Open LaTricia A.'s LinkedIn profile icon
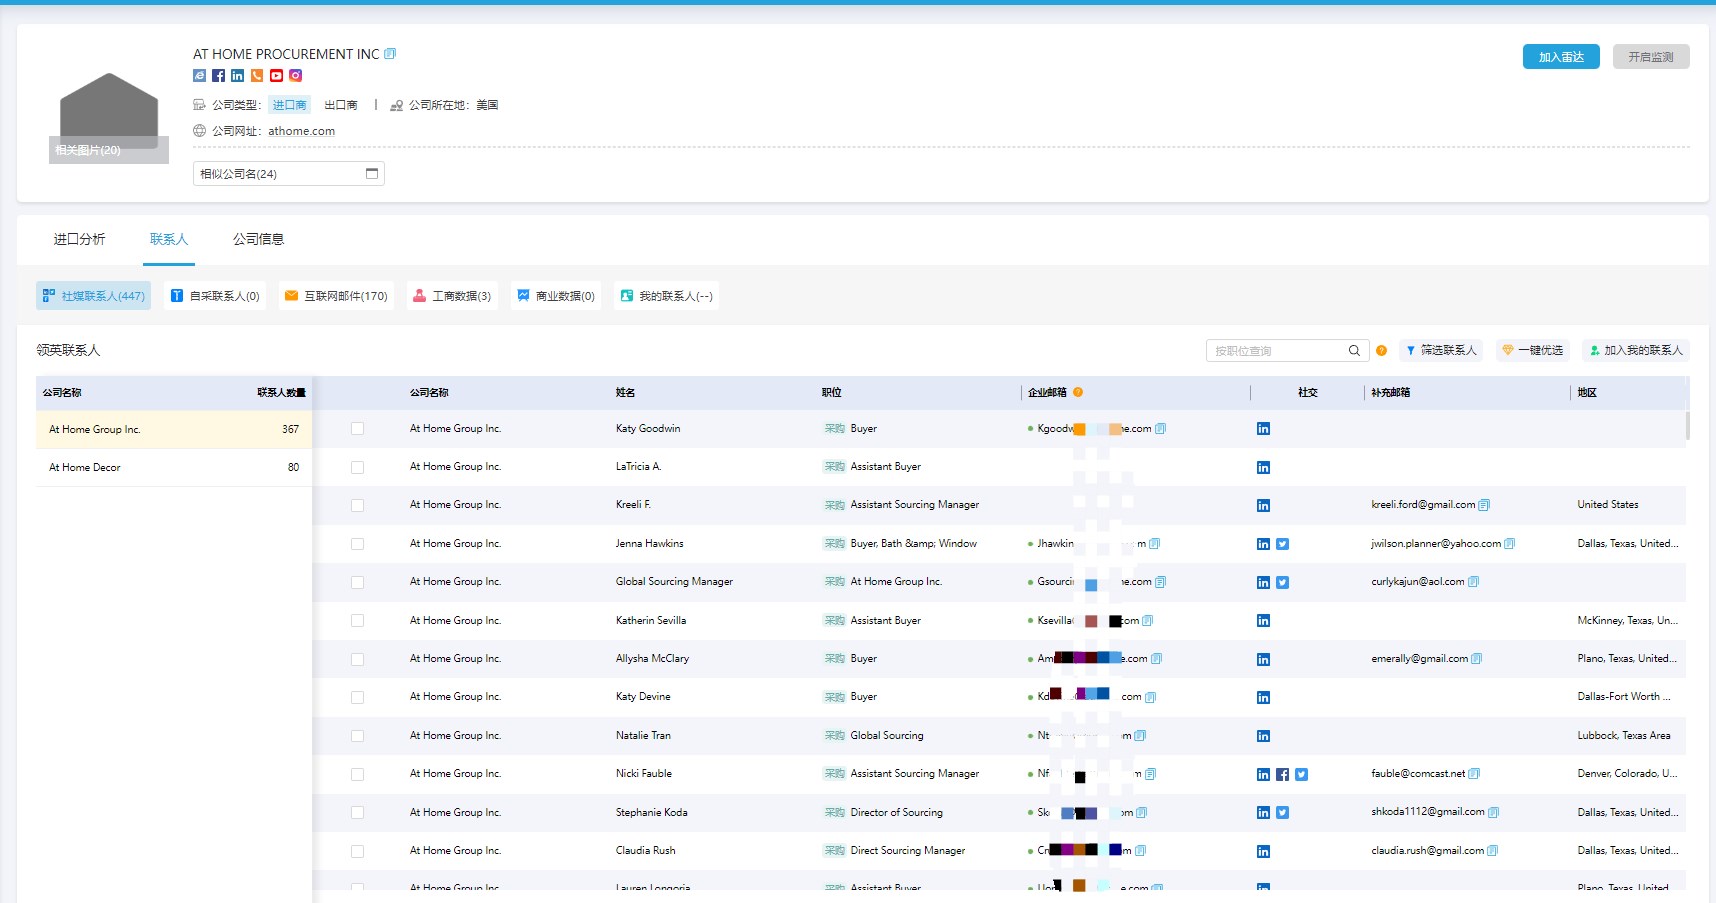Image resolution: width=1716 pixels, height=903 pixels. [x=1263, y=467]
